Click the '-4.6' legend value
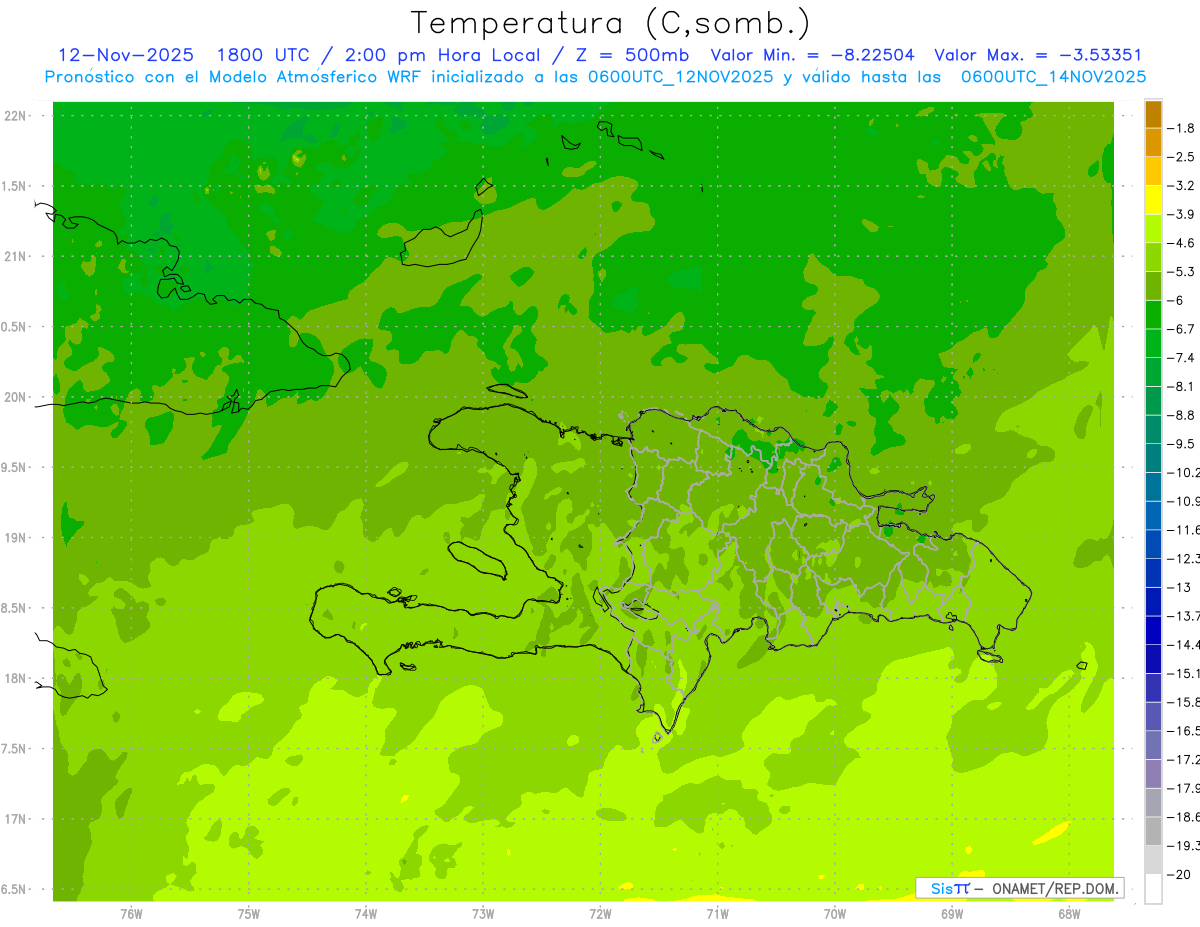Screen dimensions: 1200x927 point(1183,243)
